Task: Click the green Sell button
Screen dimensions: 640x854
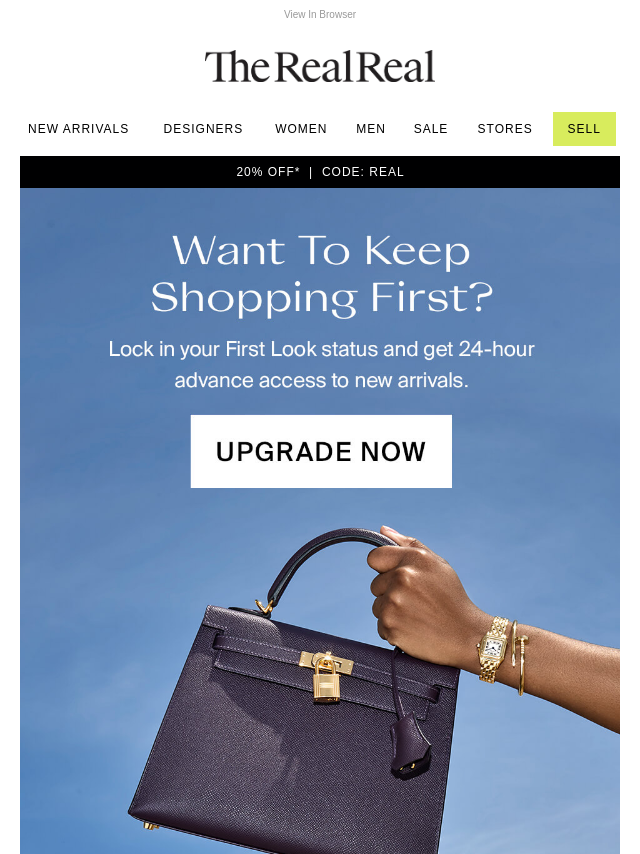Action: tap(584, 129)
